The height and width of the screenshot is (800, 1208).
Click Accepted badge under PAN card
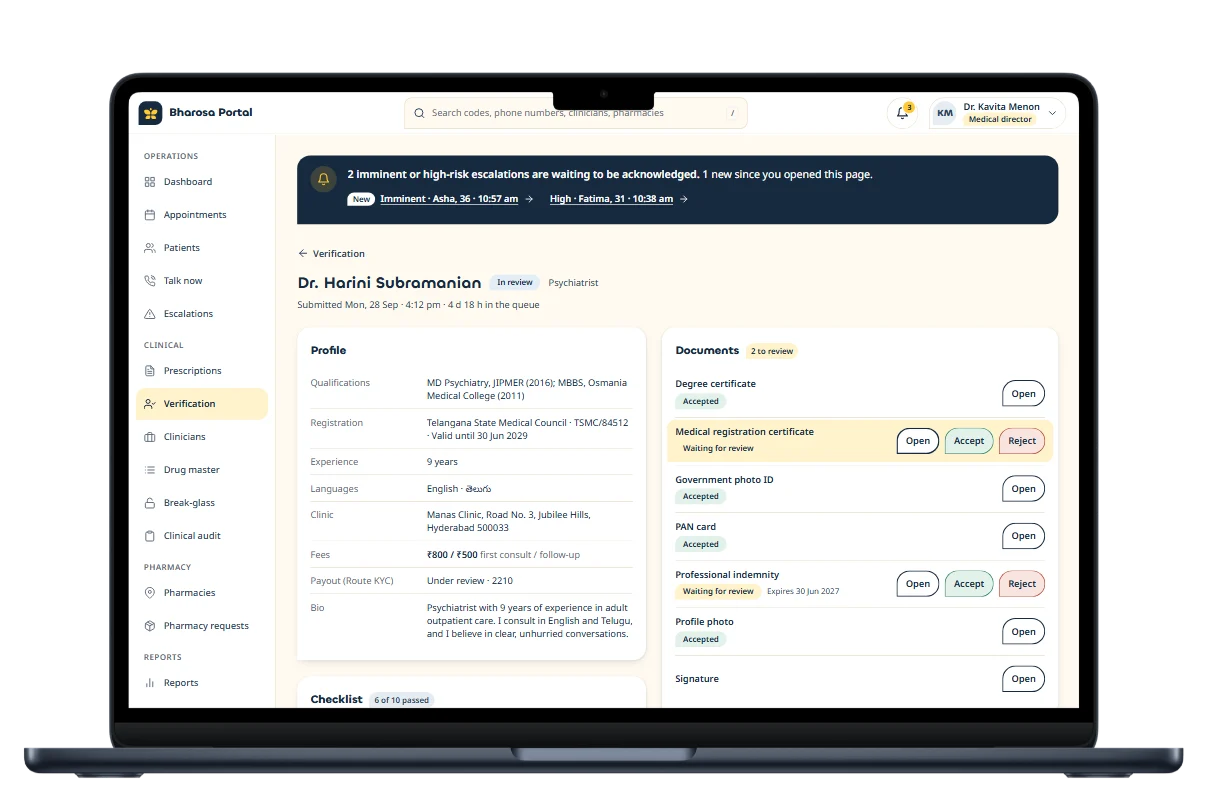[x=701, y=544]
